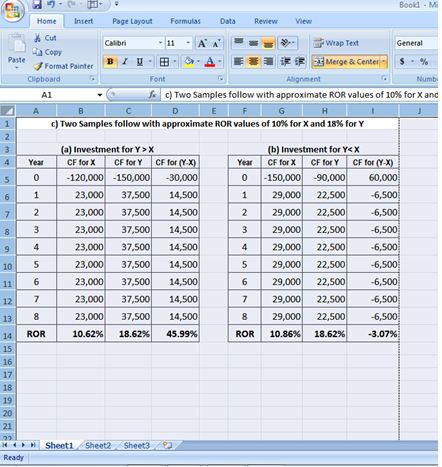Switch to the Data tab
Viewport: 442px width, 467px height.
pyautogui.click(x=228, y=21)
